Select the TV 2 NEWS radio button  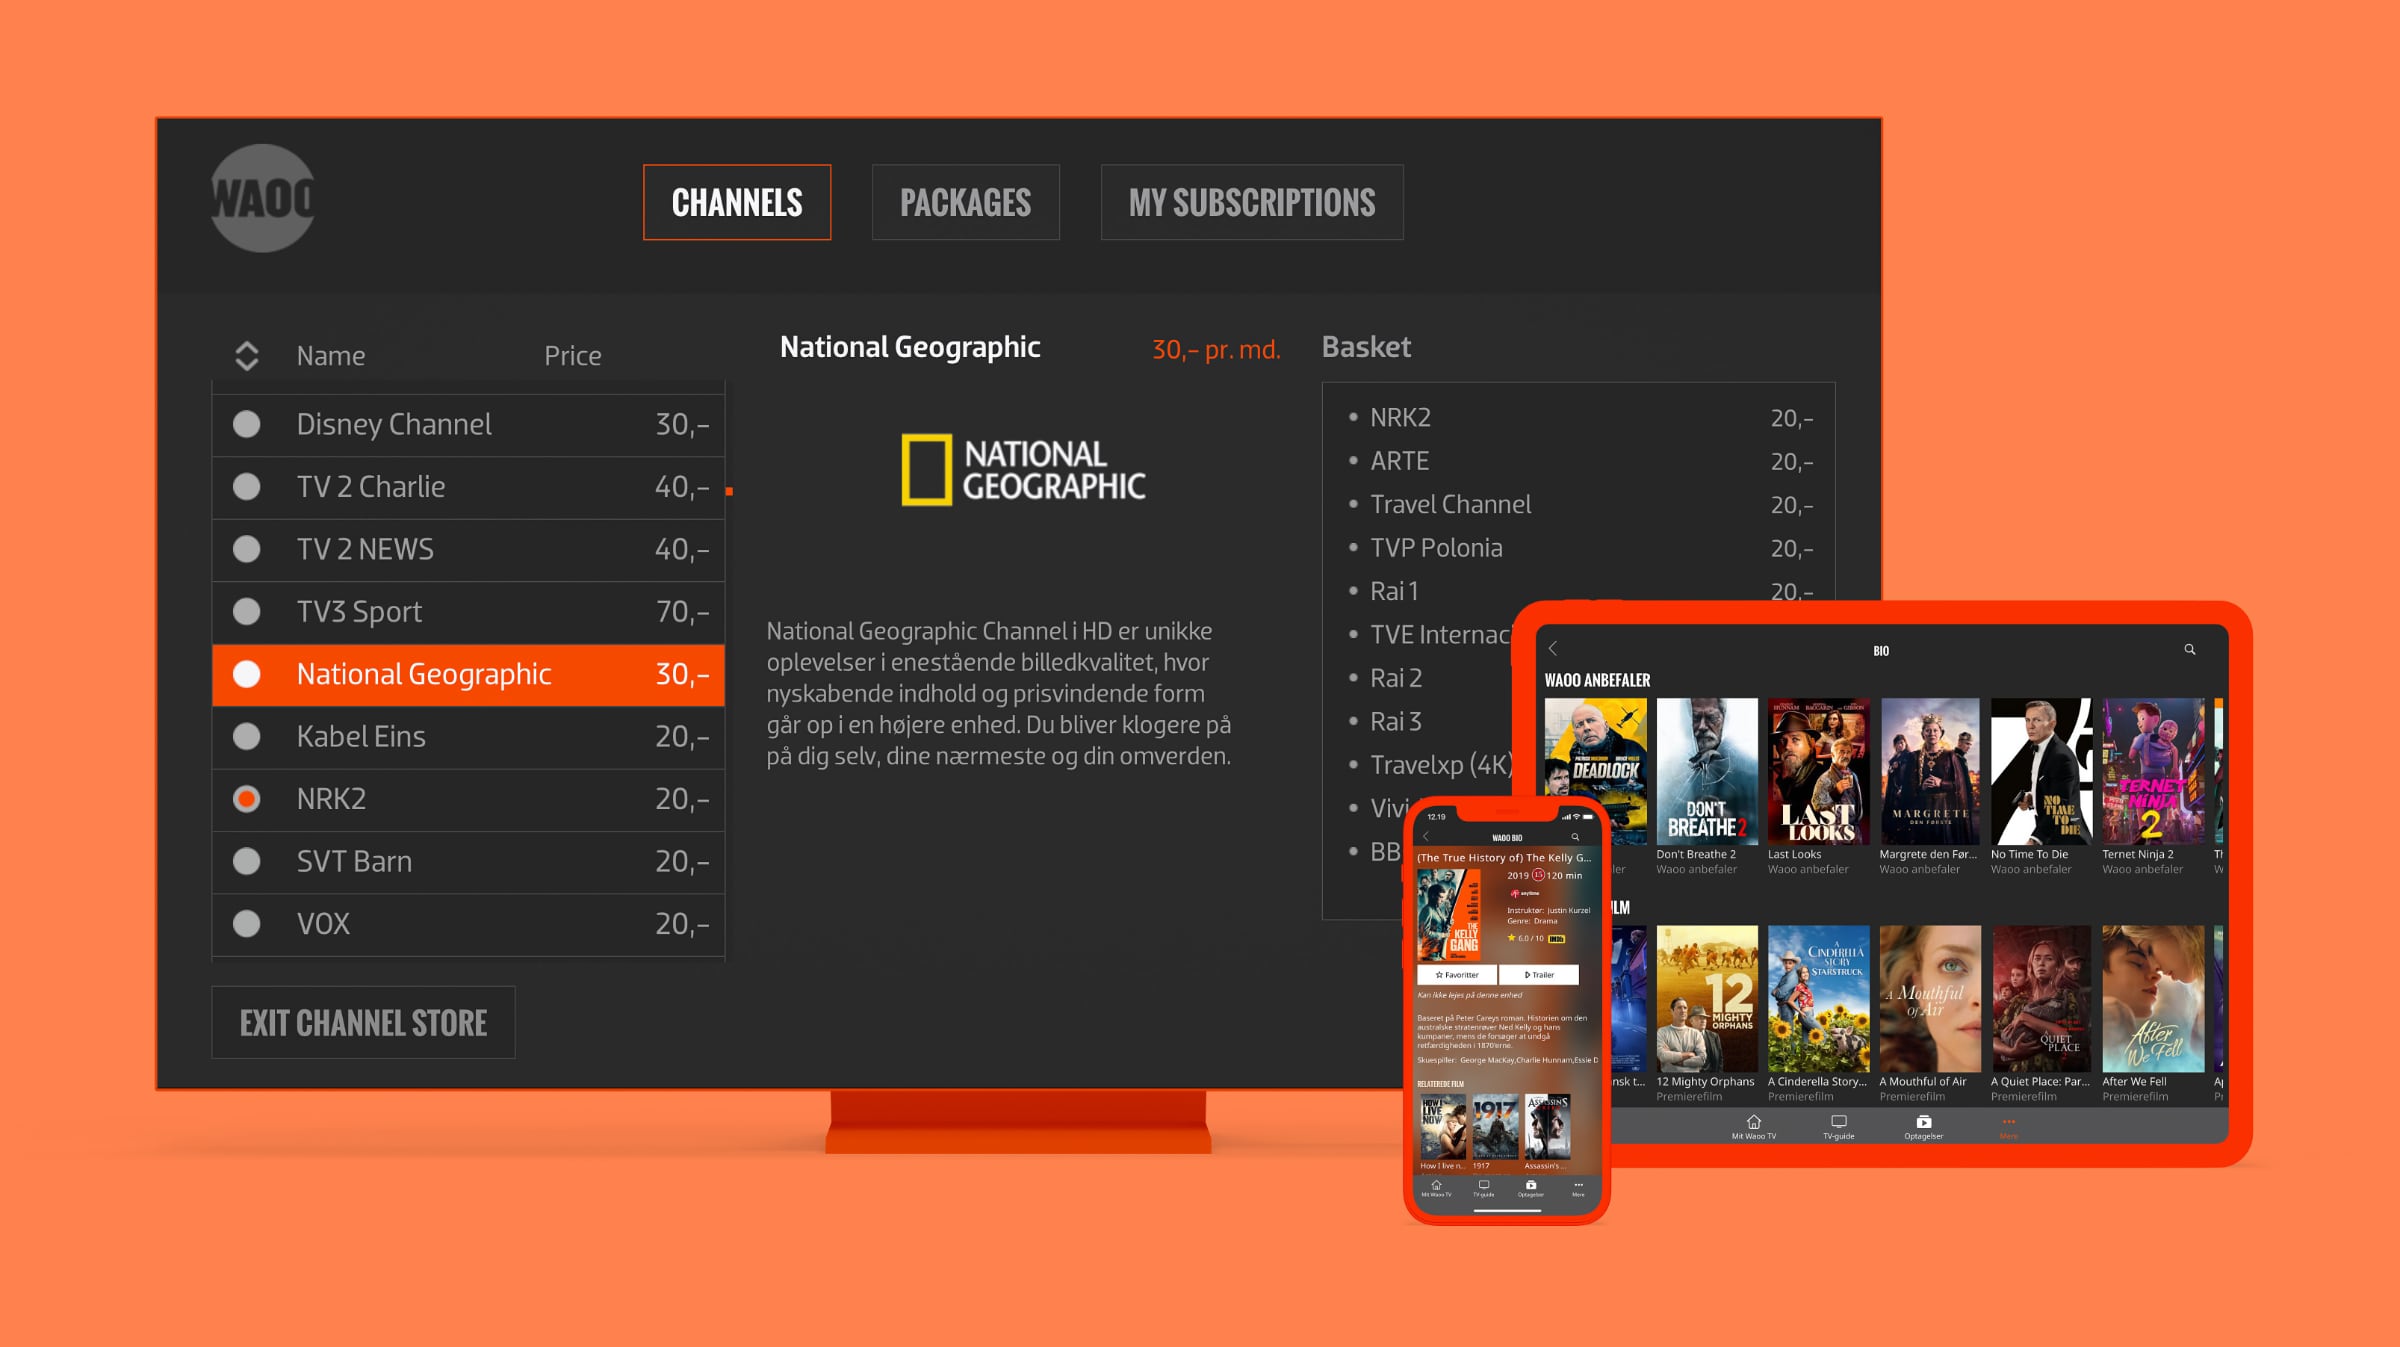(247, 549)
